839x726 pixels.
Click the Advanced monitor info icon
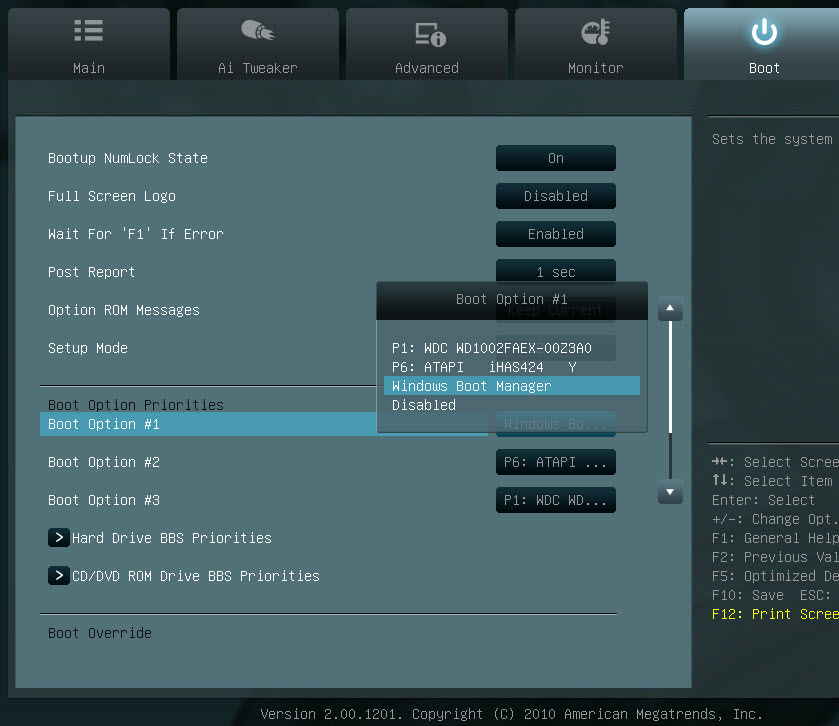coord(427,31)
